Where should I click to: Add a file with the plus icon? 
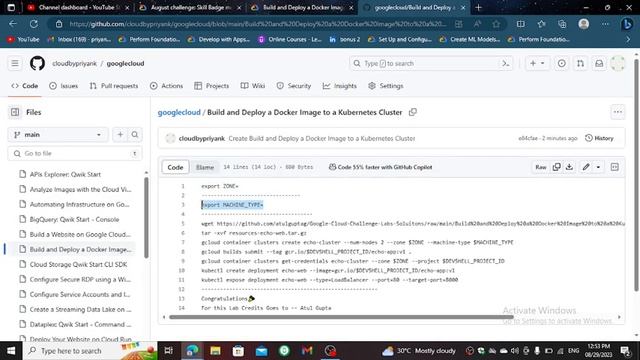click(120, 135)
